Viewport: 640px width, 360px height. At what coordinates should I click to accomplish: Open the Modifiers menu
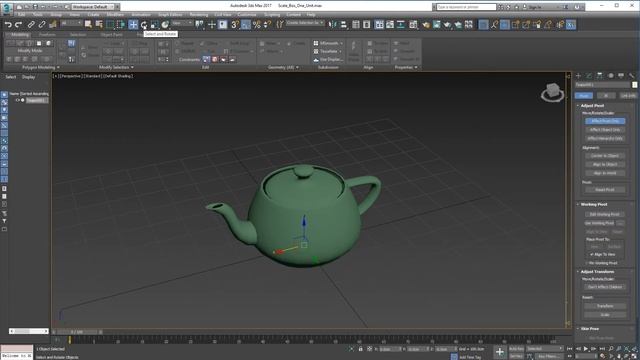[115, 15]
